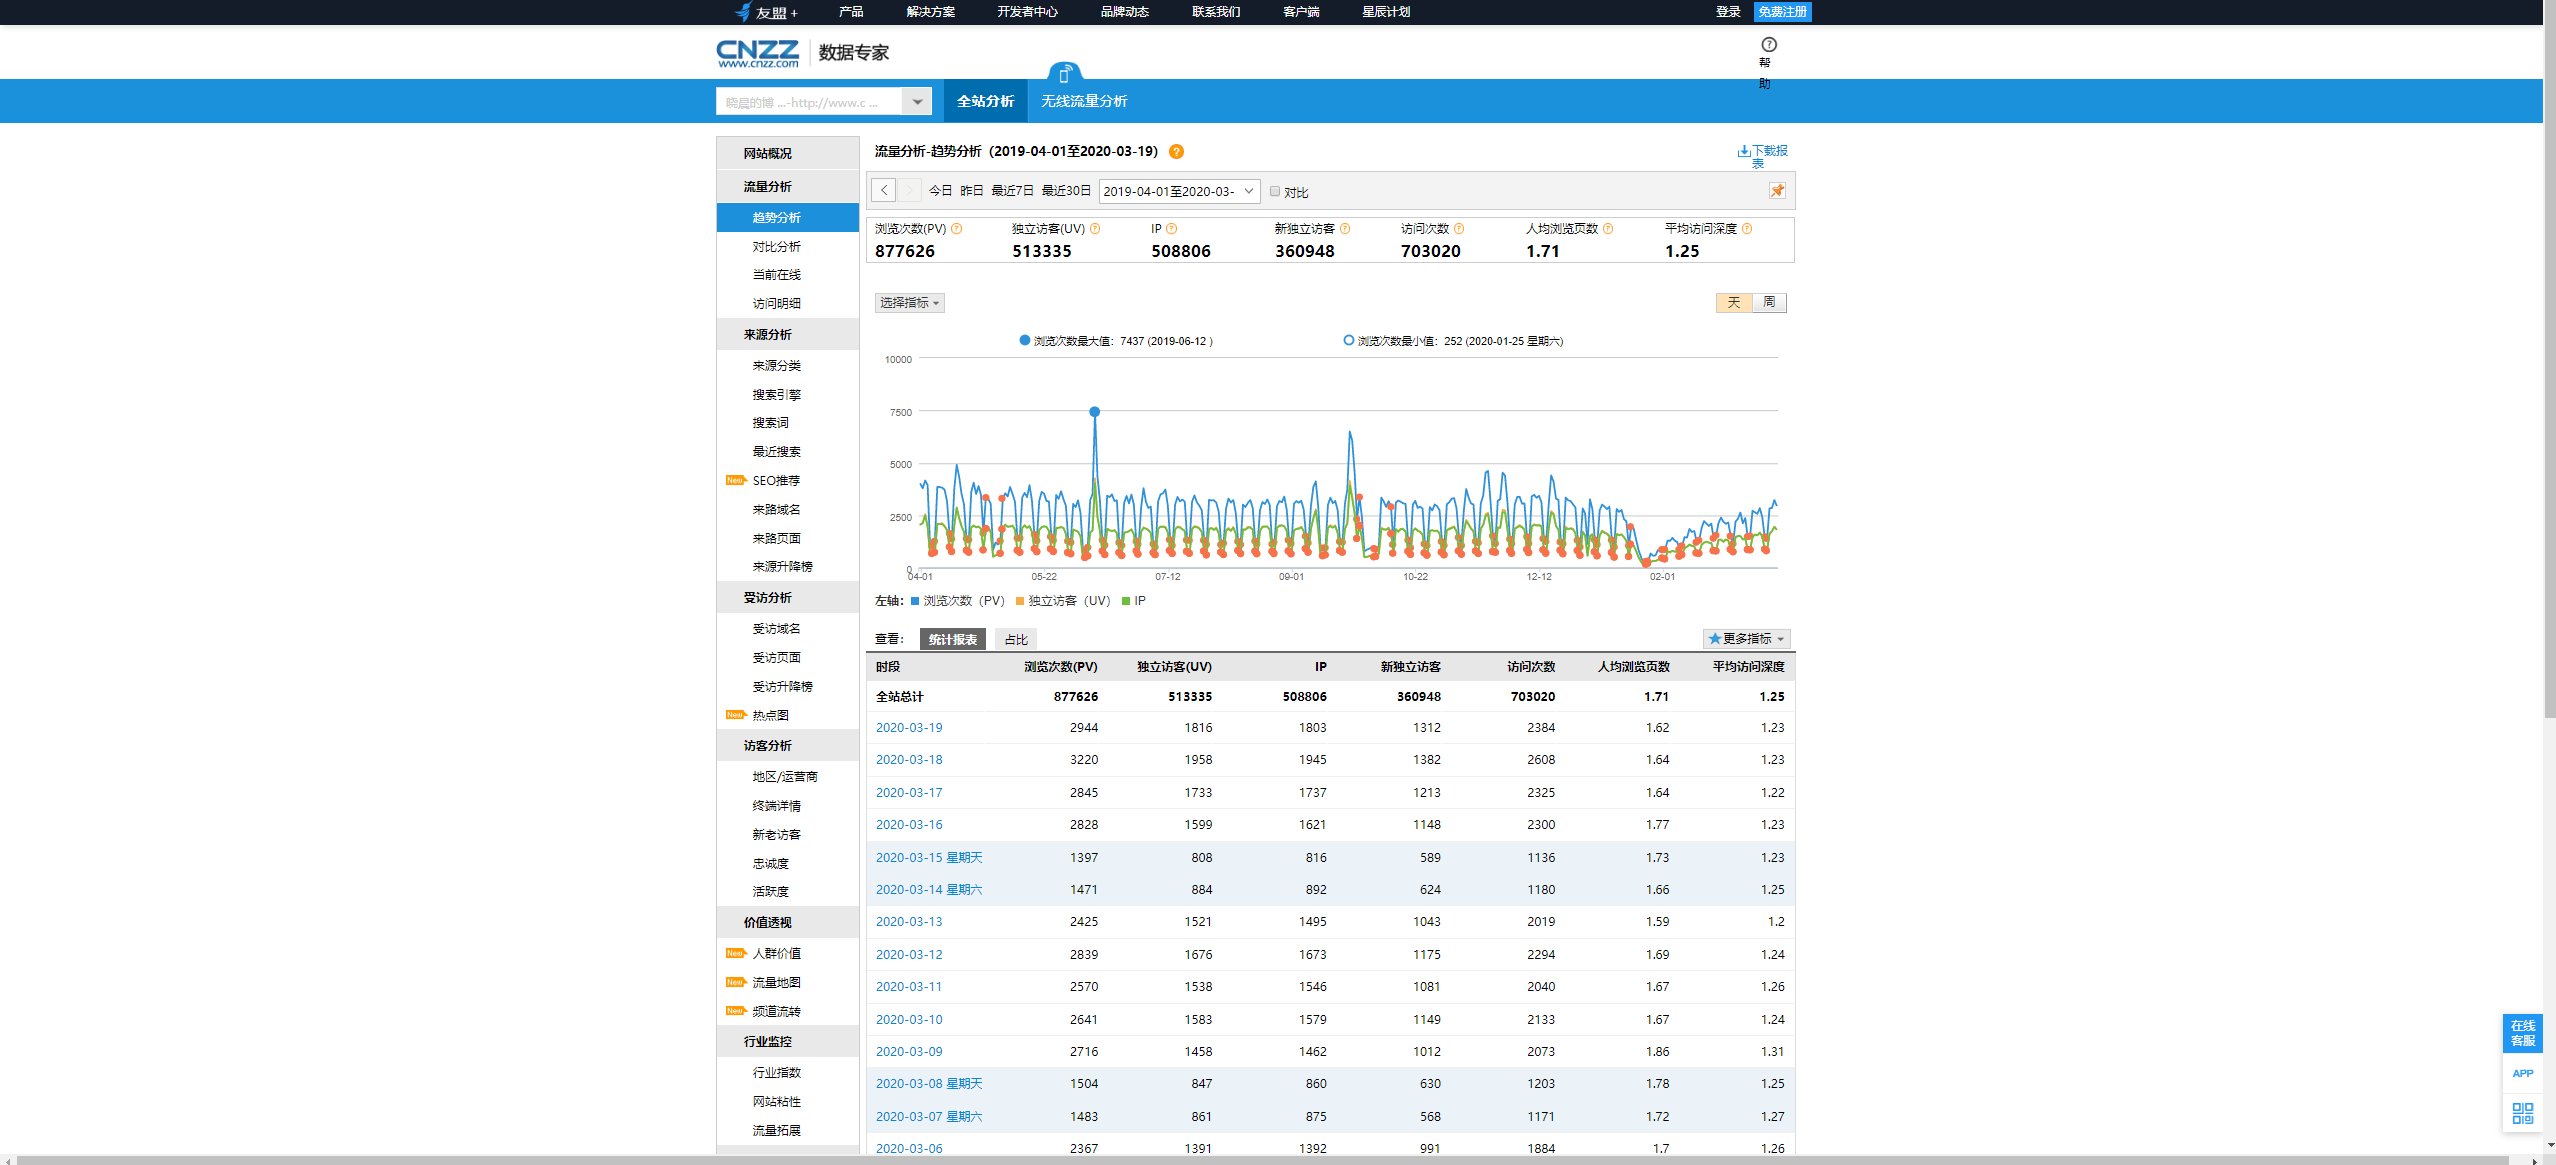Collapse the 流量分析 sidebar section
Screen dimensions: 2556x1165
[x=787, y=187]
